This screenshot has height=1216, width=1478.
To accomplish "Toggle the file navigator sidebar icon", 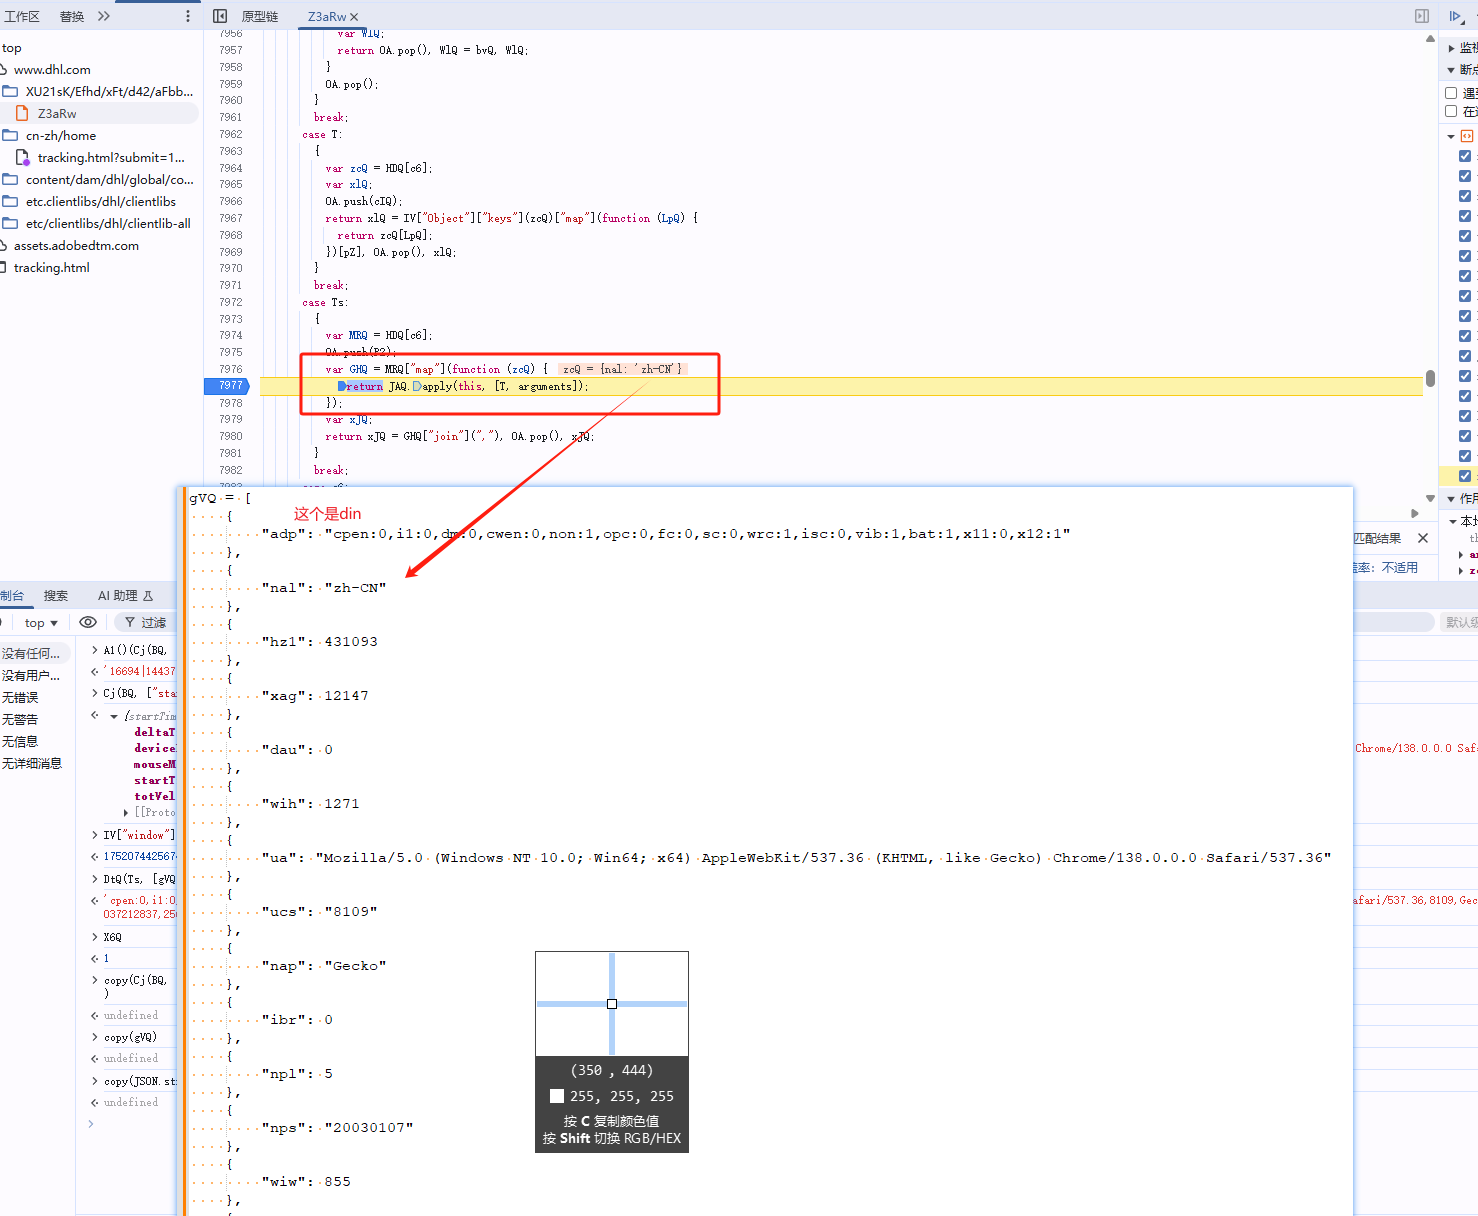I will coord(220,16).
